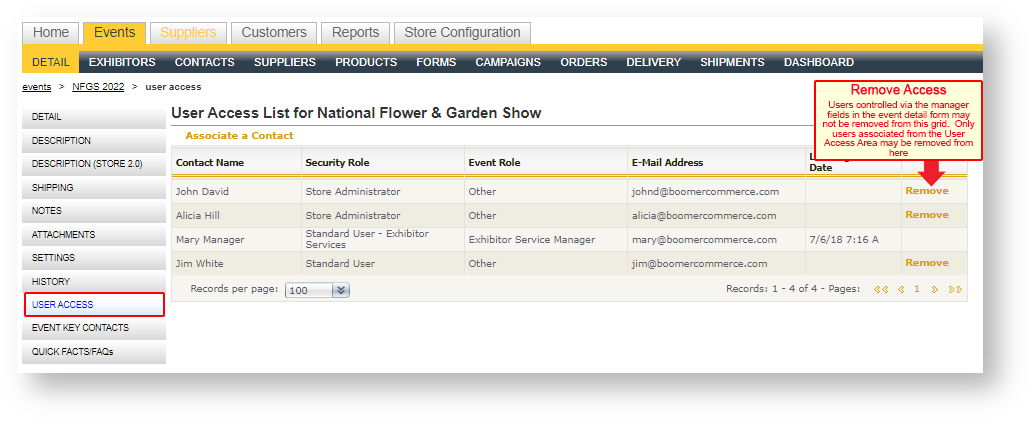Image resolution: width=1031 pixels, height=421 pixels.
Task: Sort by Contact Name column header
Action: click(209, 162)
